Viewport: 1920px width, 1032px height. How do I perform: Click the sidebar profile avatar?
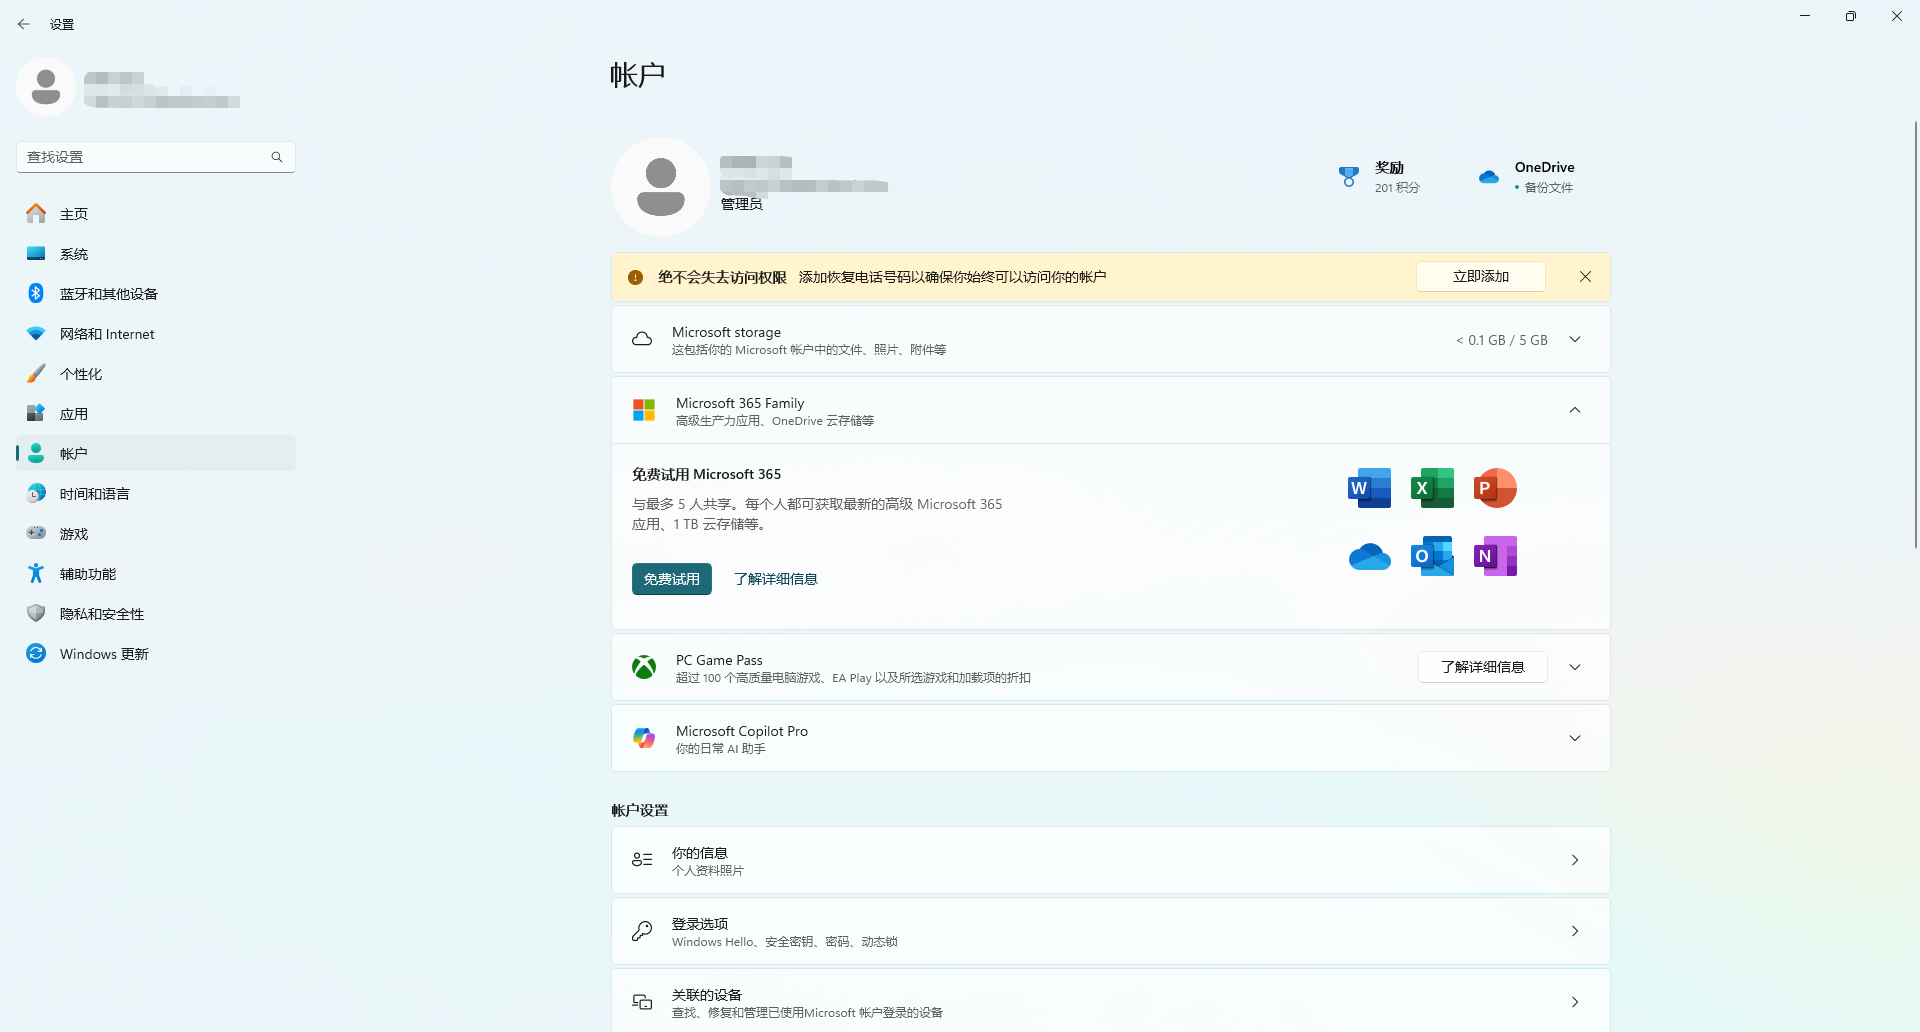point(46,87)
